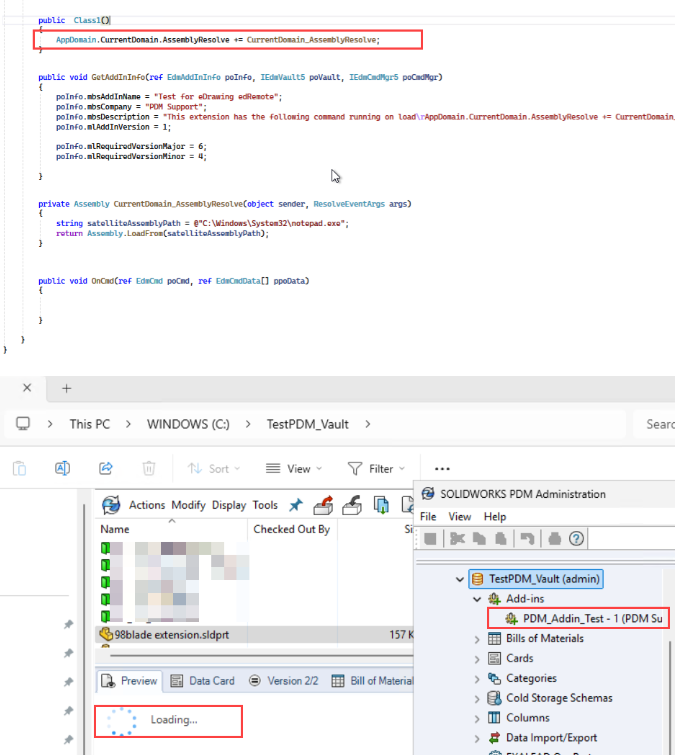Switch to the Version 2/2 tab

pos(286,681)
